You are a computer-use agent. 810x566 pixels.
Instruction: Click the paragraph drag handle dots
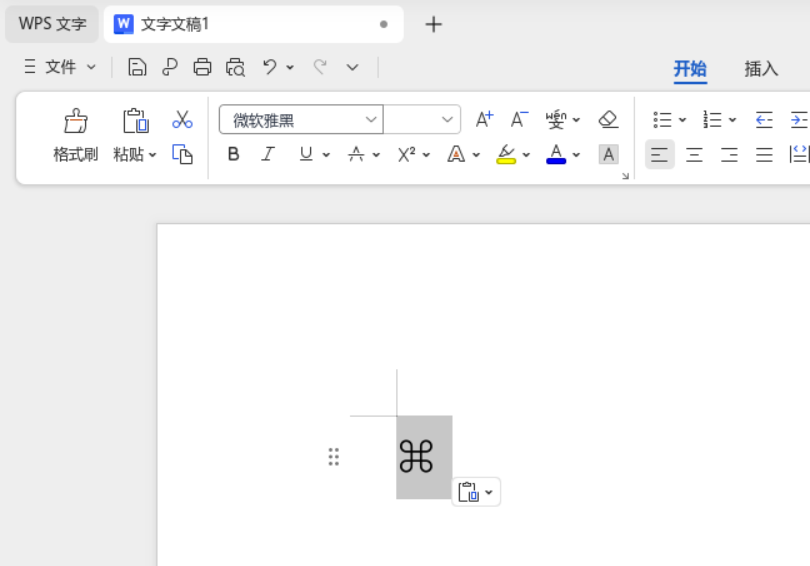pyautogui.click(x=334, y=457)
